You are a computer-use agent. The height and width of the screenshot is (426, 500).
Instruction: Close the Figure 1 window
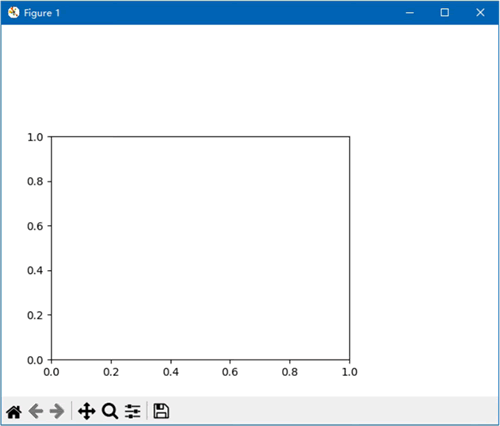[480, 13]
